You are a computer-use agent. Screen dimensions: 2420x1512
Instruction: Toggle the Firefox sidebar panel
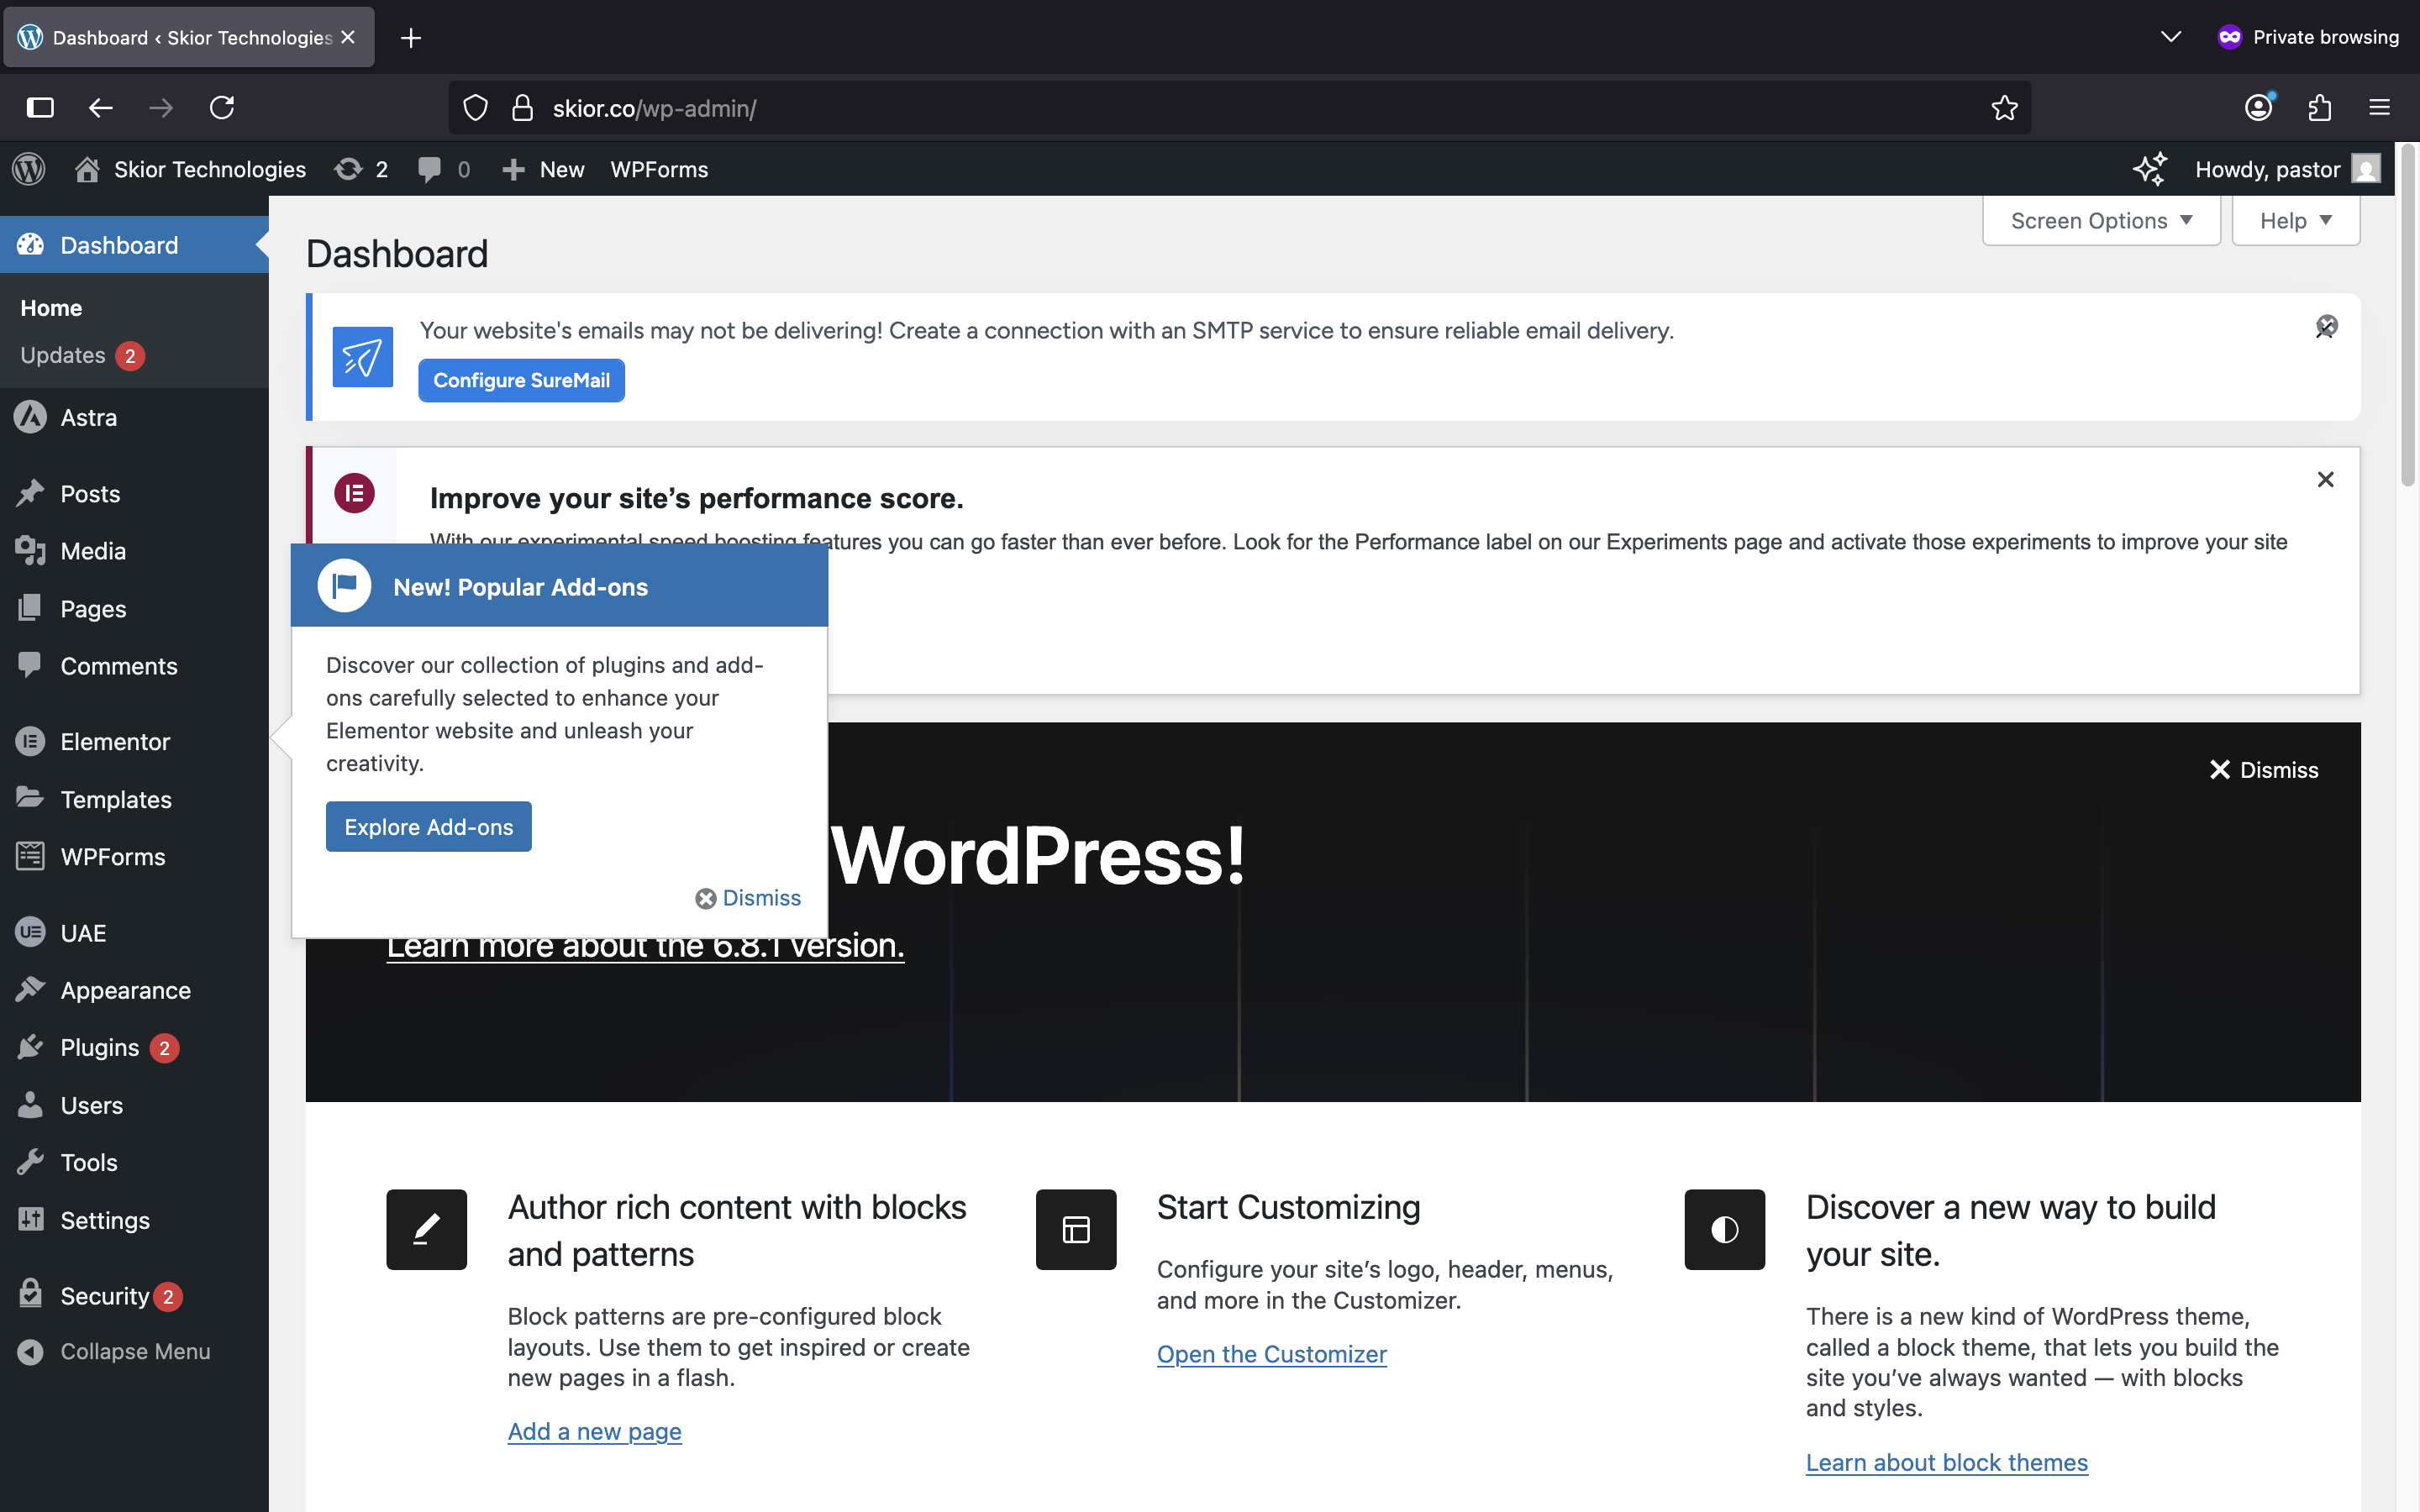point(40,108)
